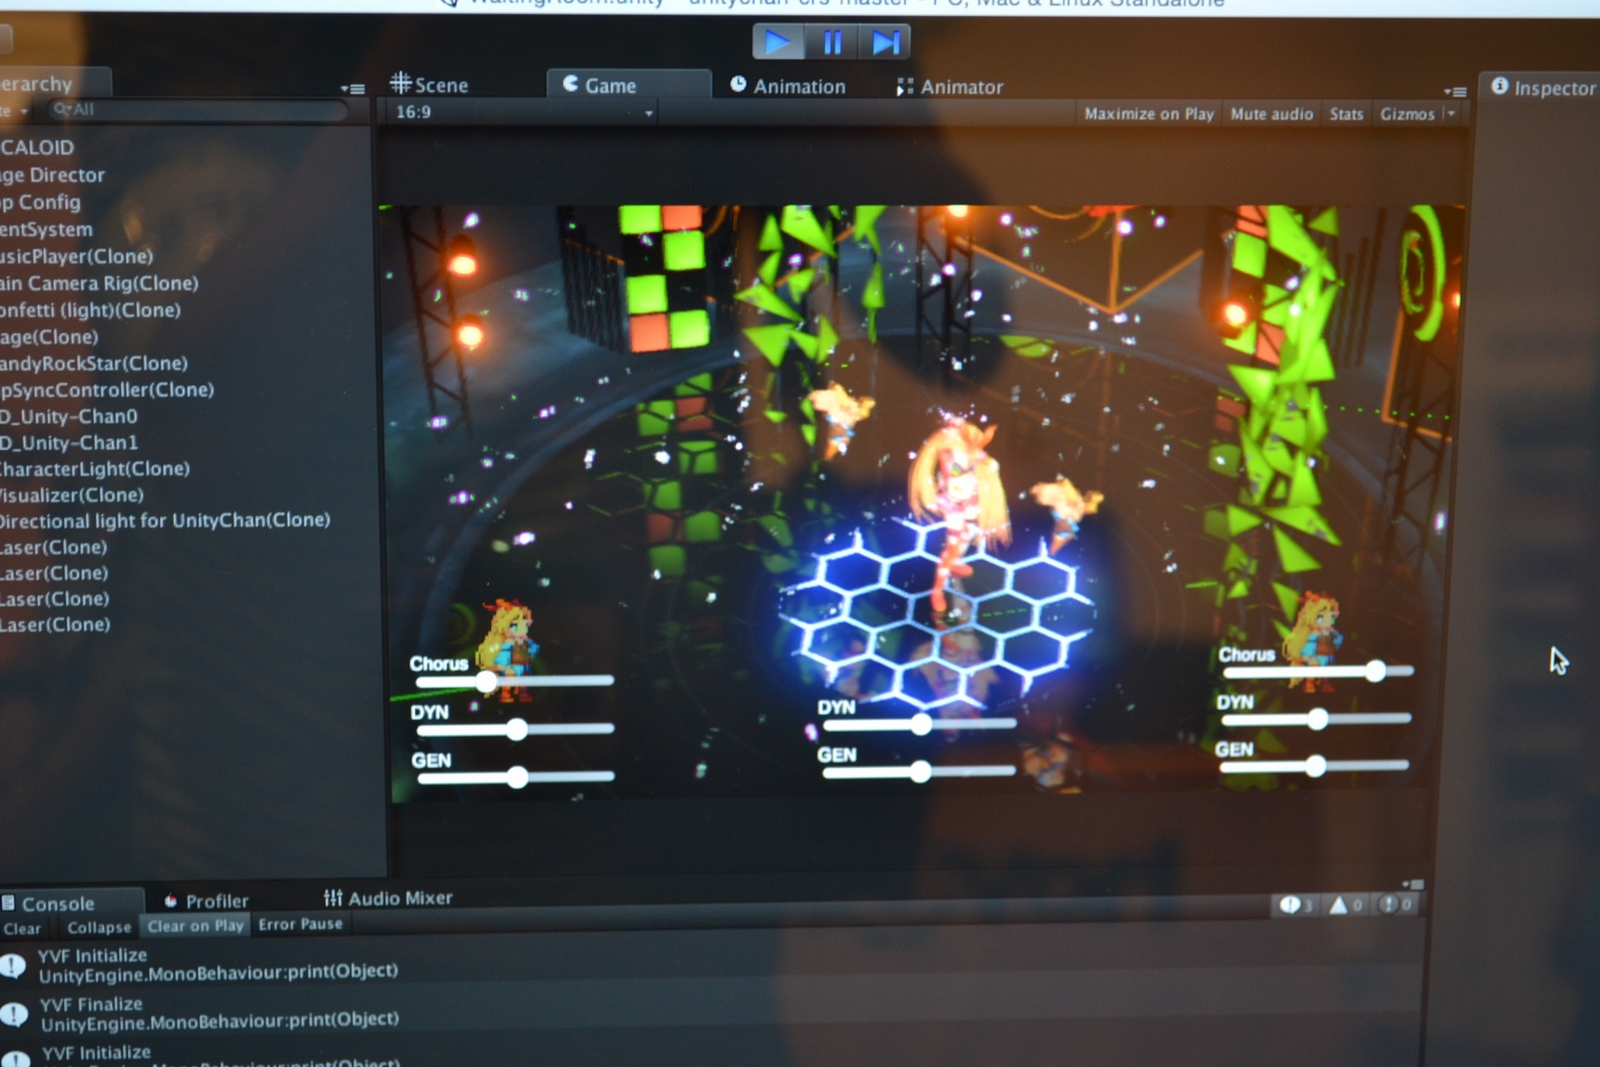Screen dimensions: 1600x1067
Task: Click the Hierarchy search field
Action: [198, 109]
